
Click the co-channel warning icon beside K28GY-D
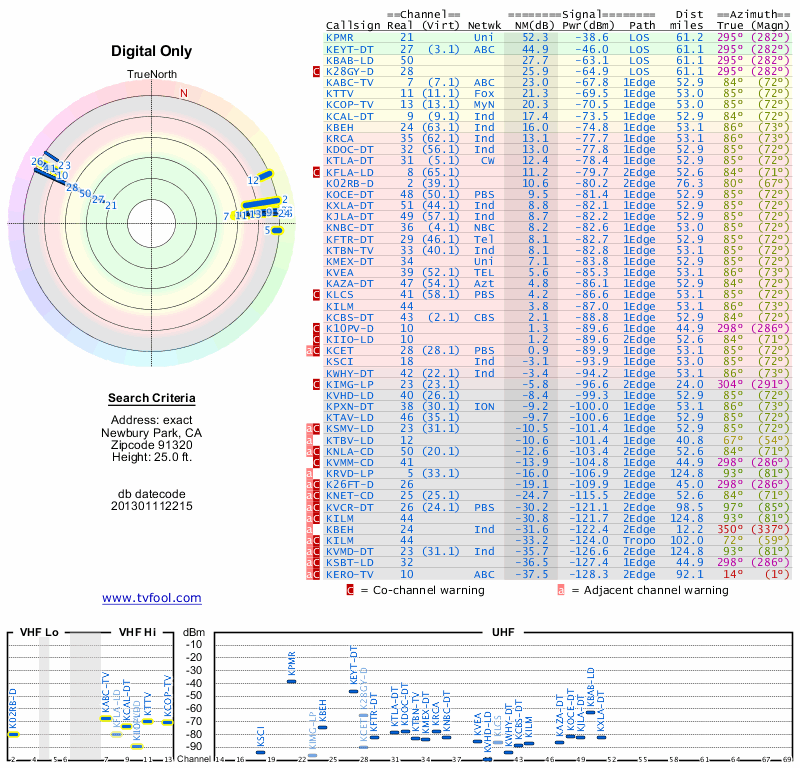317,71
